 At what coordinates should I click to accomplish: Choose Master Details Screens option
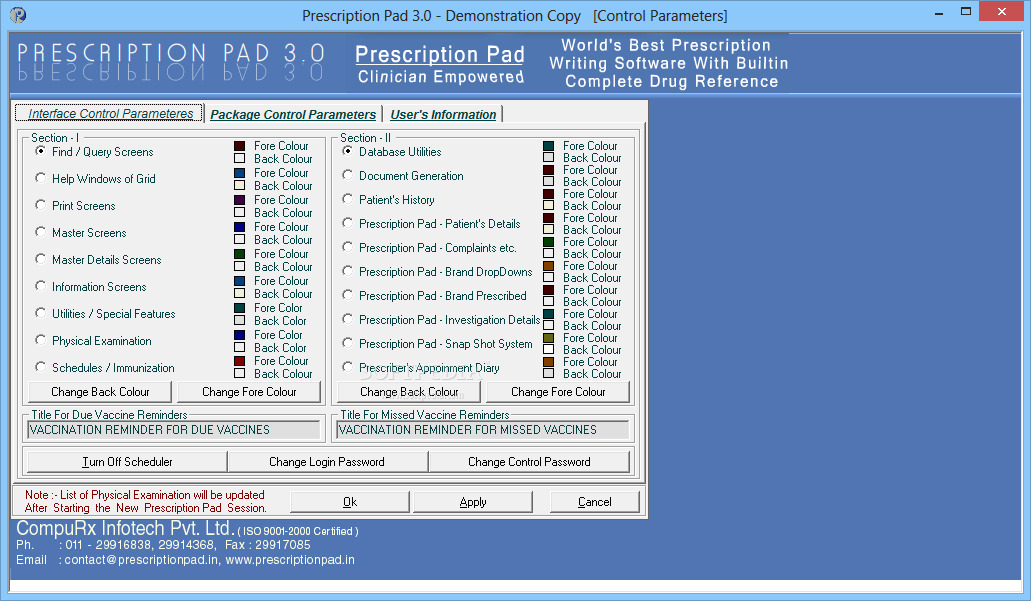point(41,259)
